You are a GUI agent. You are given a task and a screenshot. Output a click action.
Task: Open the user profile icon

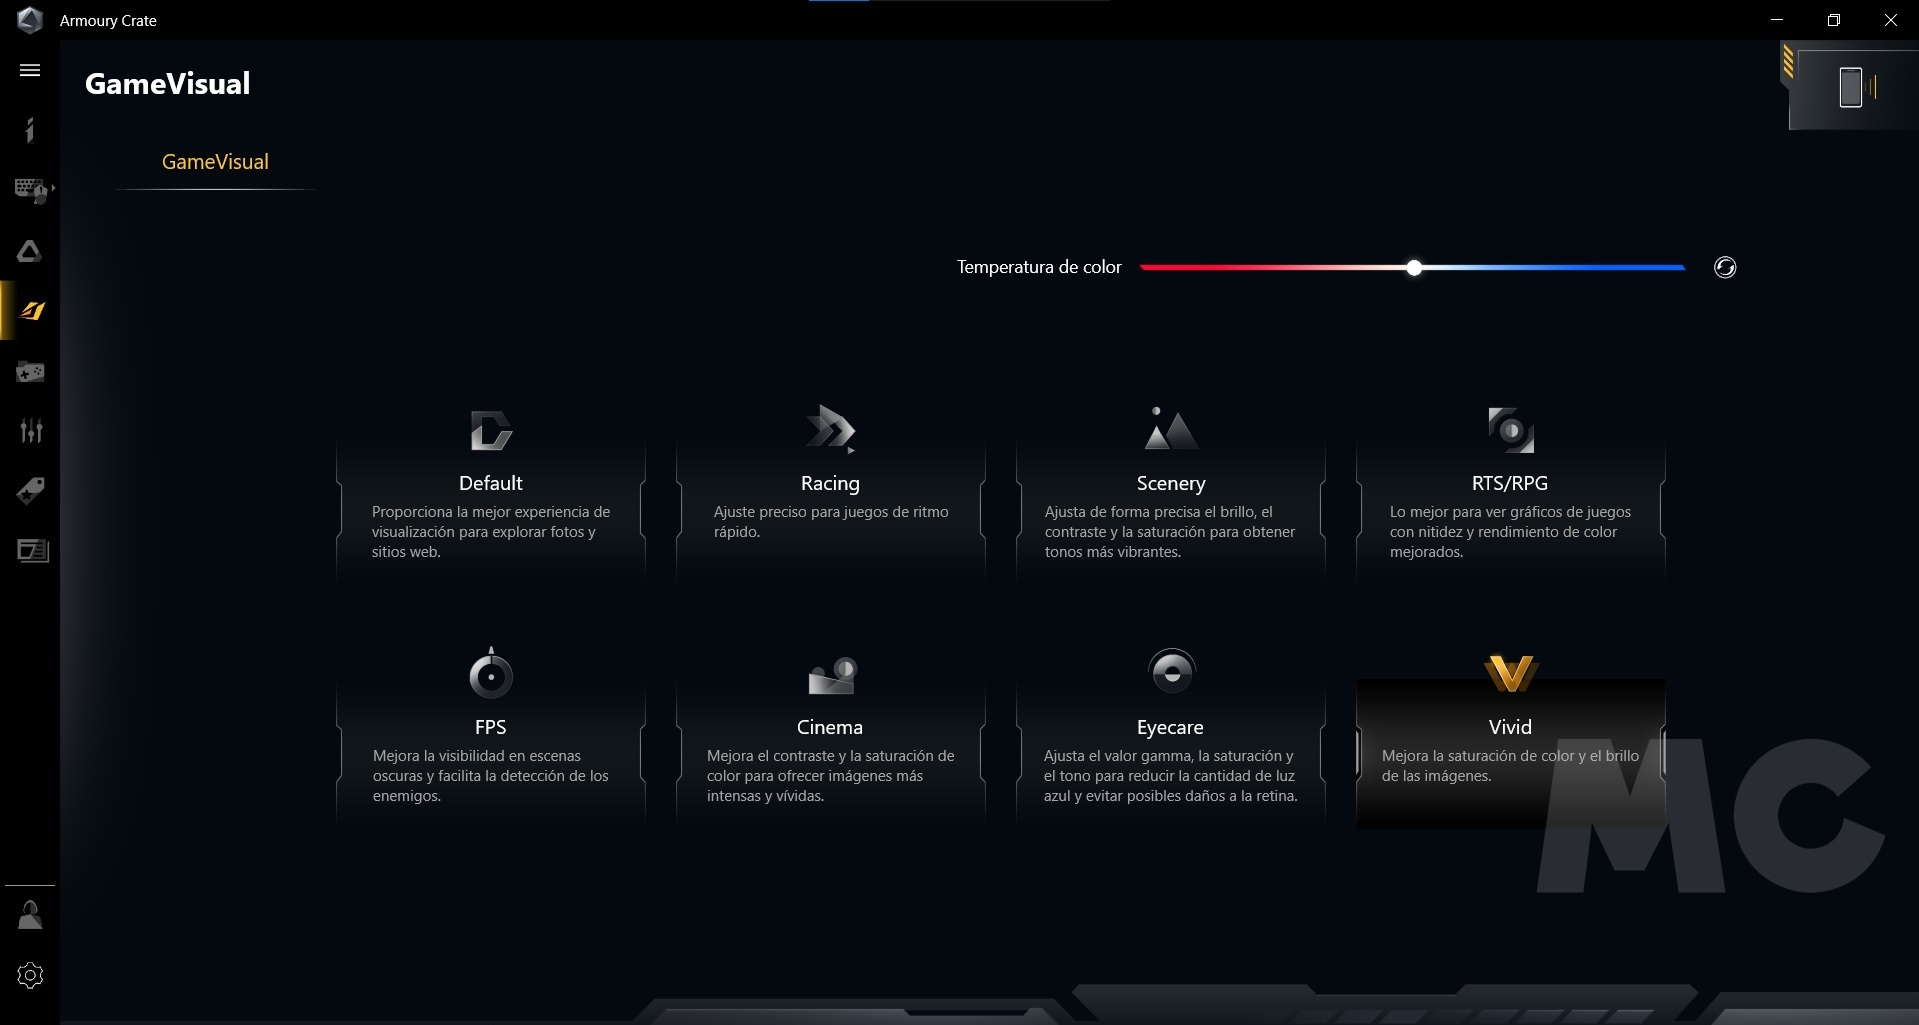point(30,915)
